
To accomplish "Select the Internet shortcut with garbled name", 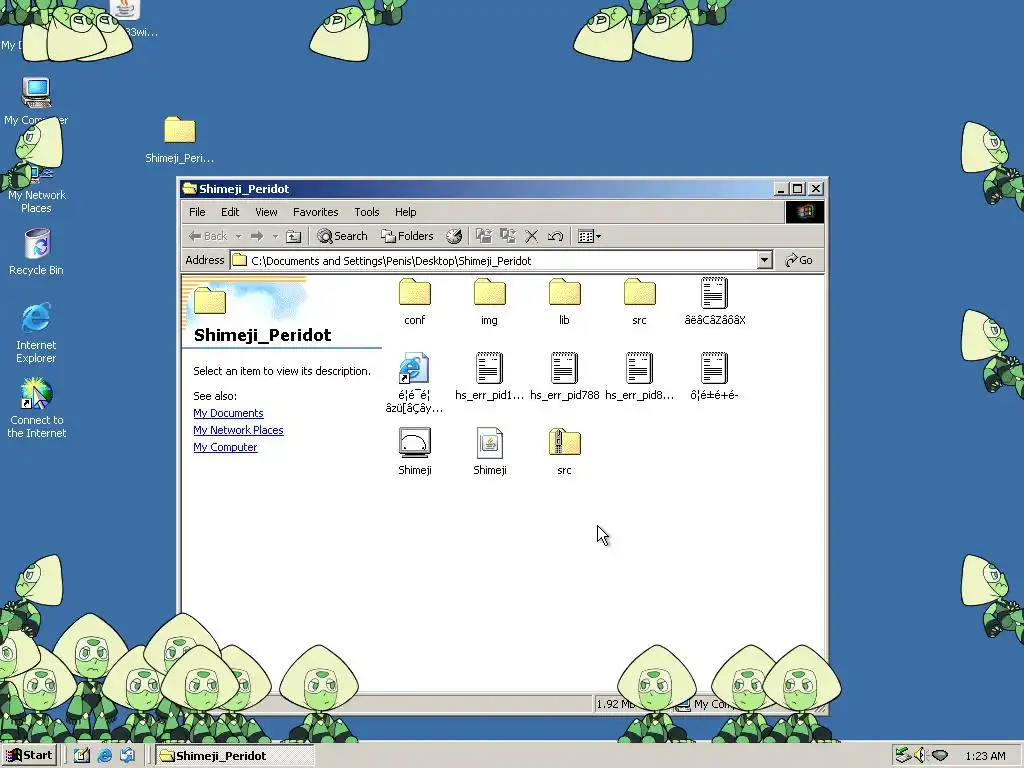I will point(415,383).
